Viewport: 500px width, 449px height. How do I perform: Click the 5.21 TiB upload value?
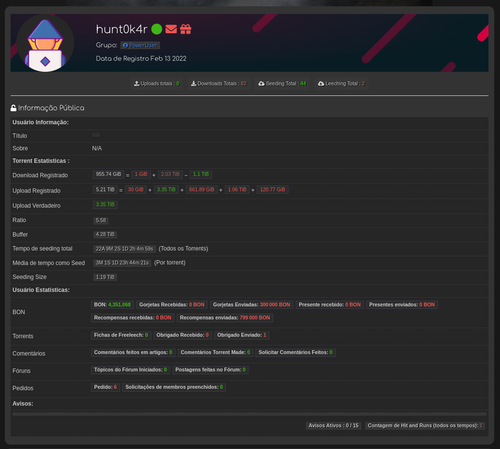pyautogui.click(x=105, y=190)
